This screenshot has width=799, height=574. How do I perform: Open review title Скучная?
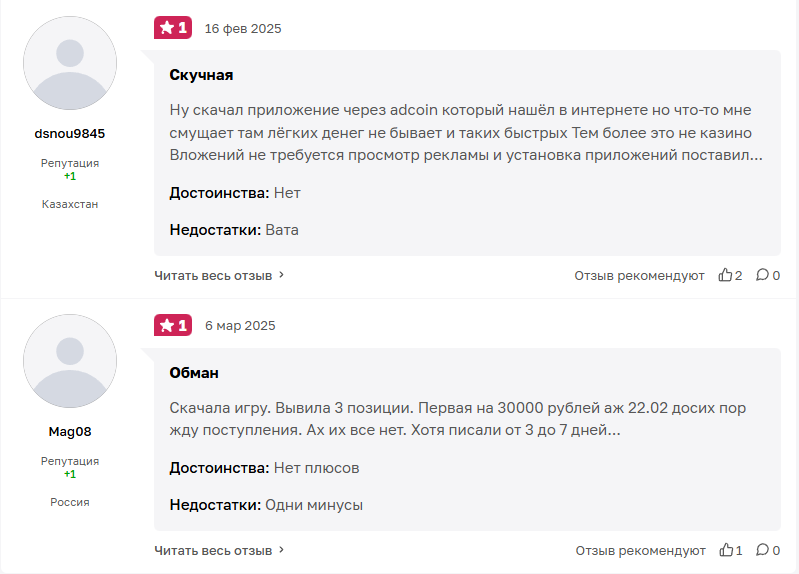(201, 75)
